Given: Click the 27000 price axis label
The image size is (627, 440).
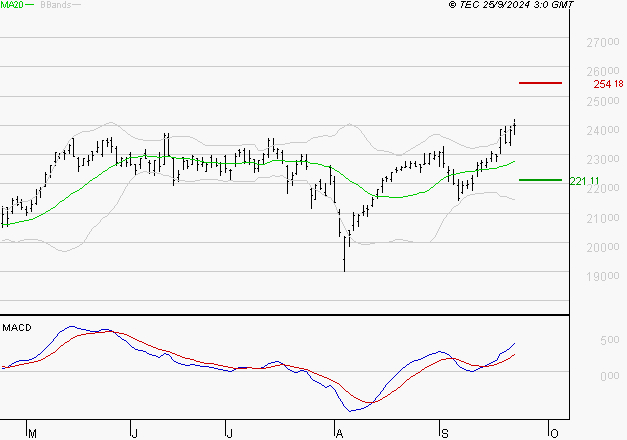Looking at the screenshot, I should click(603, 42).
